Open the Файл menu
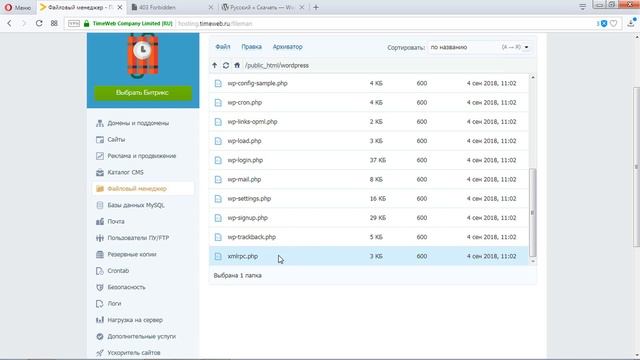The height and width of the screenshot is (360, 640). point(223,47)
